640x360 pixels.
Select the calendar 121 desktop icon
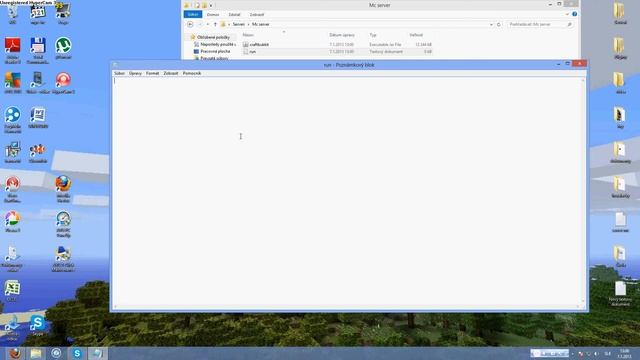tap(38, 15)
